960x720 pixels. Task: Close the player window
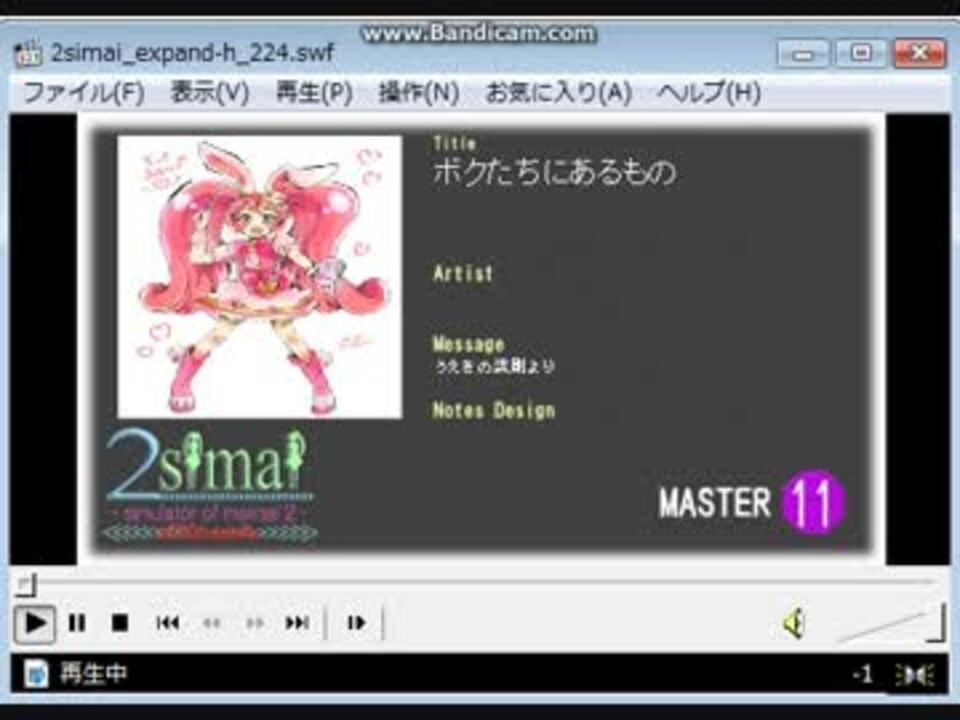coord(920,54)
